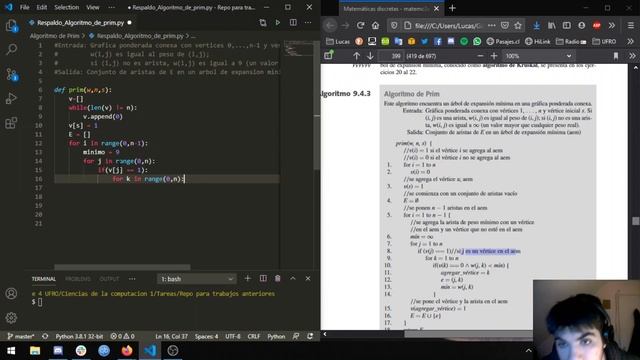This screenshot has width=640, height=360.
Task: Split the terminal panel
Action: 263,278
